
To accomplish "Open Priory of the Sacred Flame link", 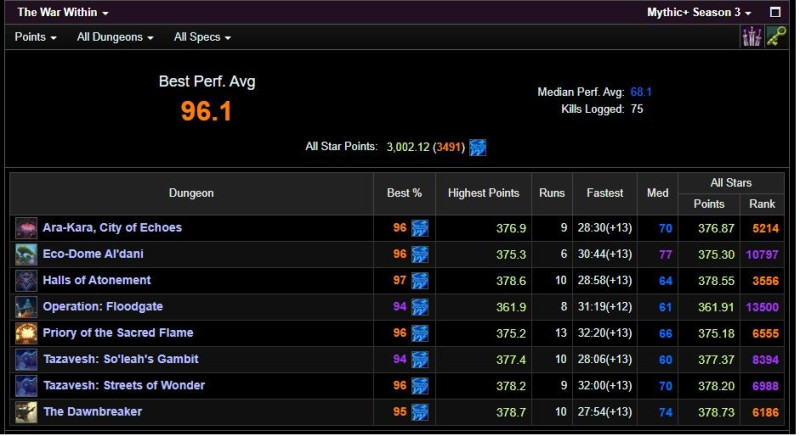I will click(118, 333).
